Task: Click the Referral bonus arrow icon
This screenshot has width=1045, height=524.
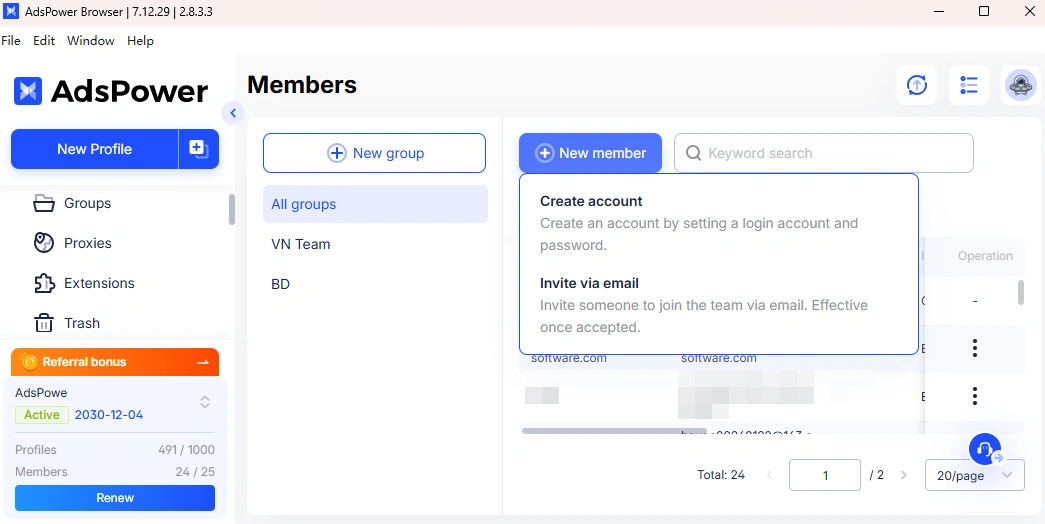Action: coord(203,362)
